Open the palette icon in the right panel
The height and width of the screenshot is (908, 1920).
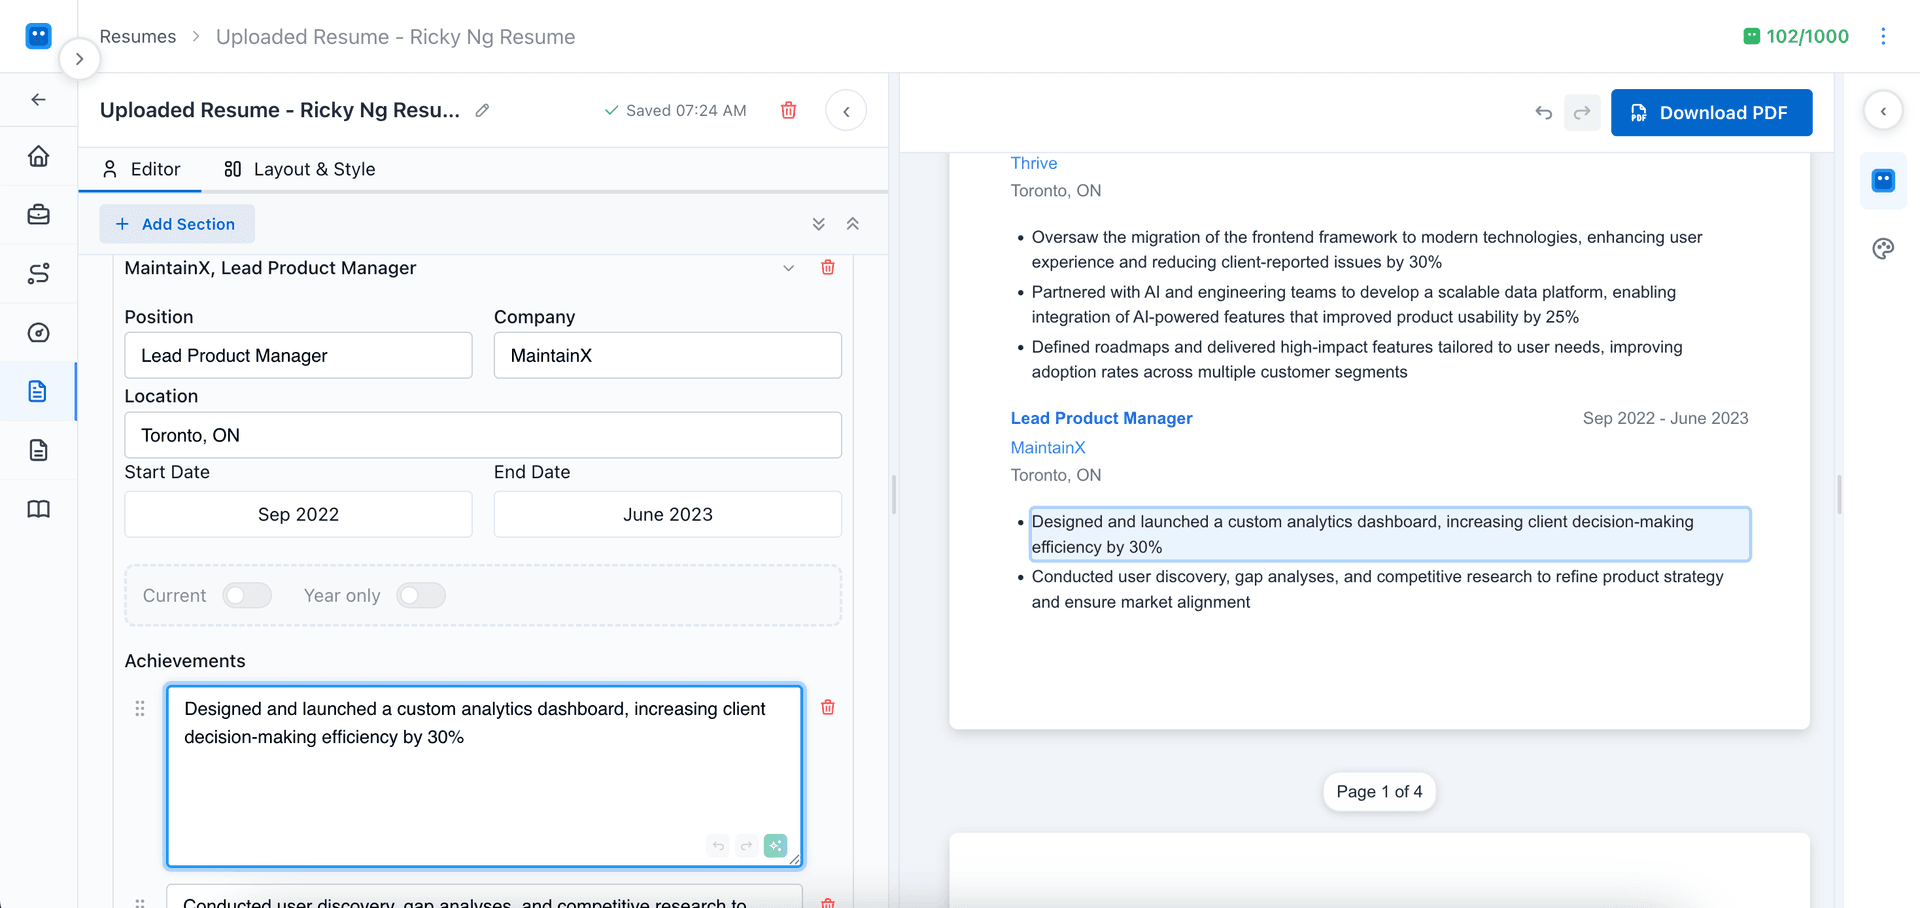click(1883, 249)
